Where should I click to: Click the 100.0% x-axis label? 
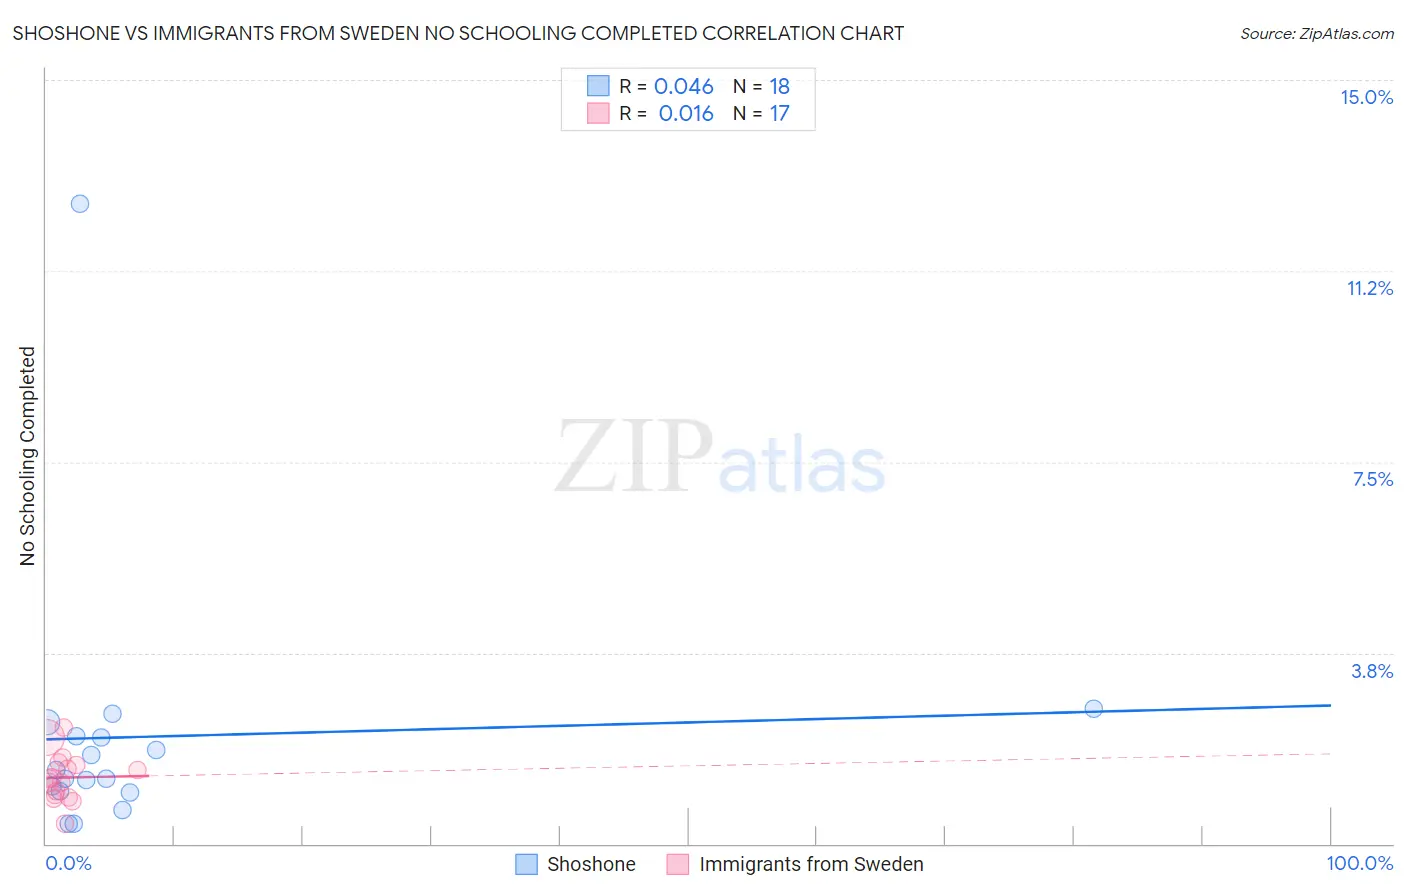[1360, 863]
